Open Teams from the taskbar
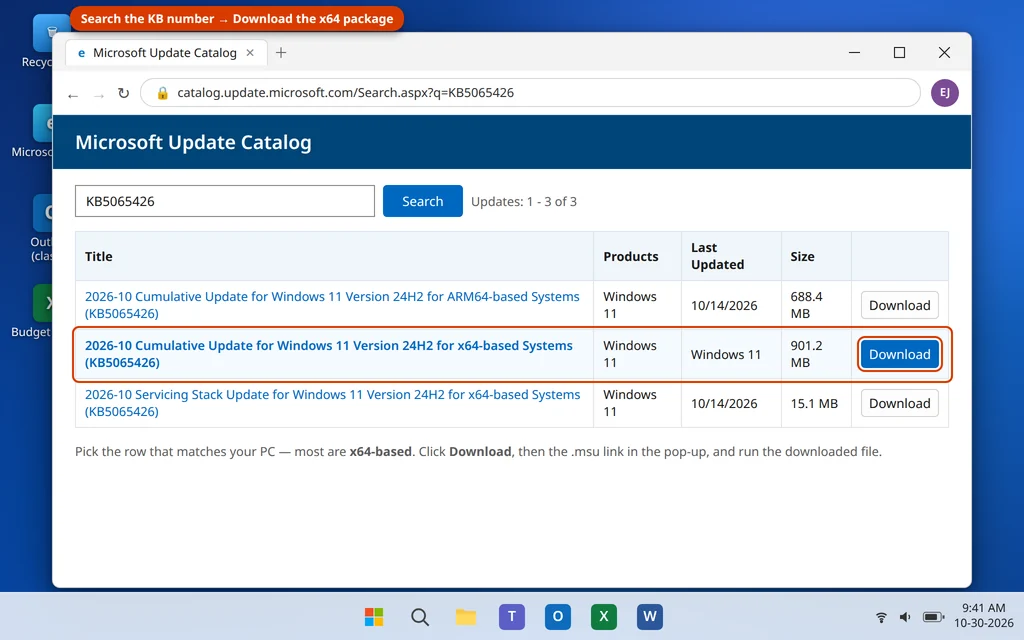Screen dimensions: 1024x640 click(512, 616)
